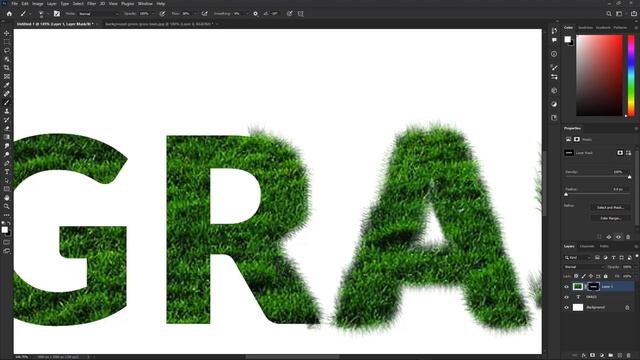
Task: Switch to the second document tab
Action: (x=159, y=24)
